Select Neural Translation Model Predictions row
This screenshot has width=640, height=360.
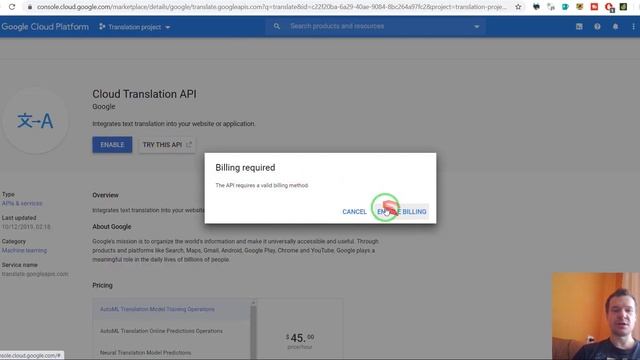pyautogui.click(x=171, y=352)
